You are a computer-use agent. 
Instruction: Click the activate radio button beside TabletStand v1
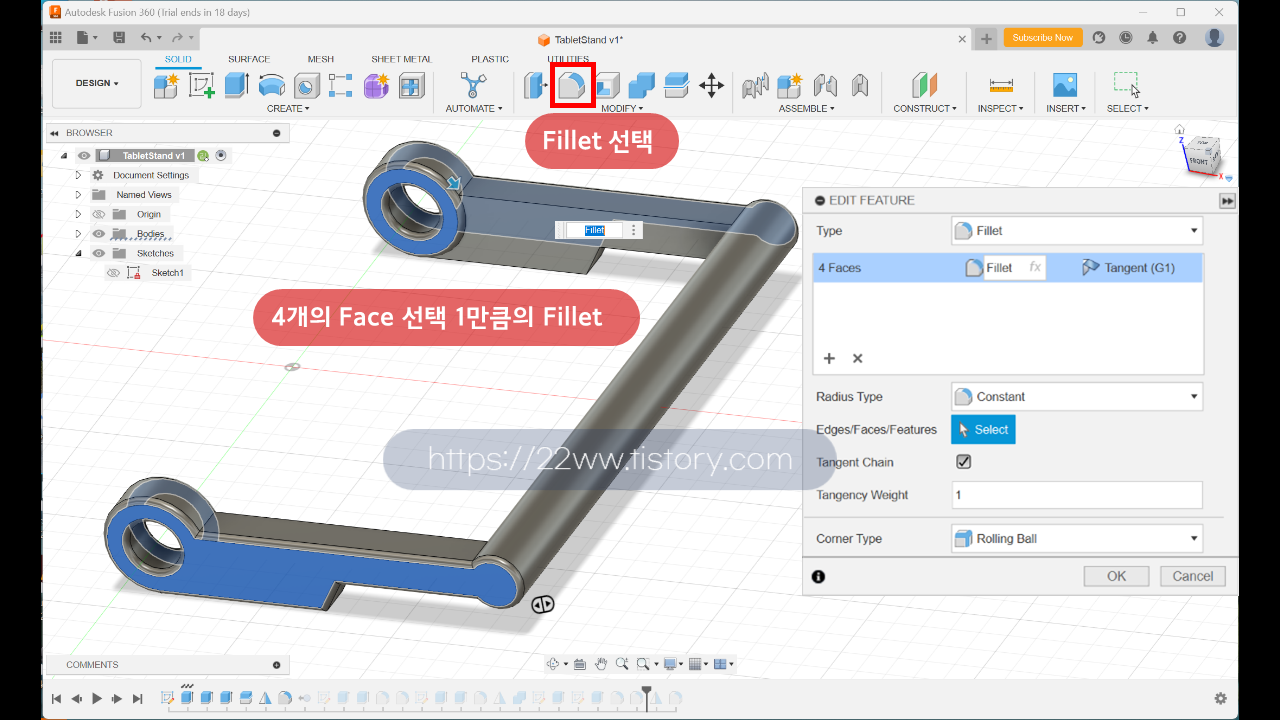221,156
